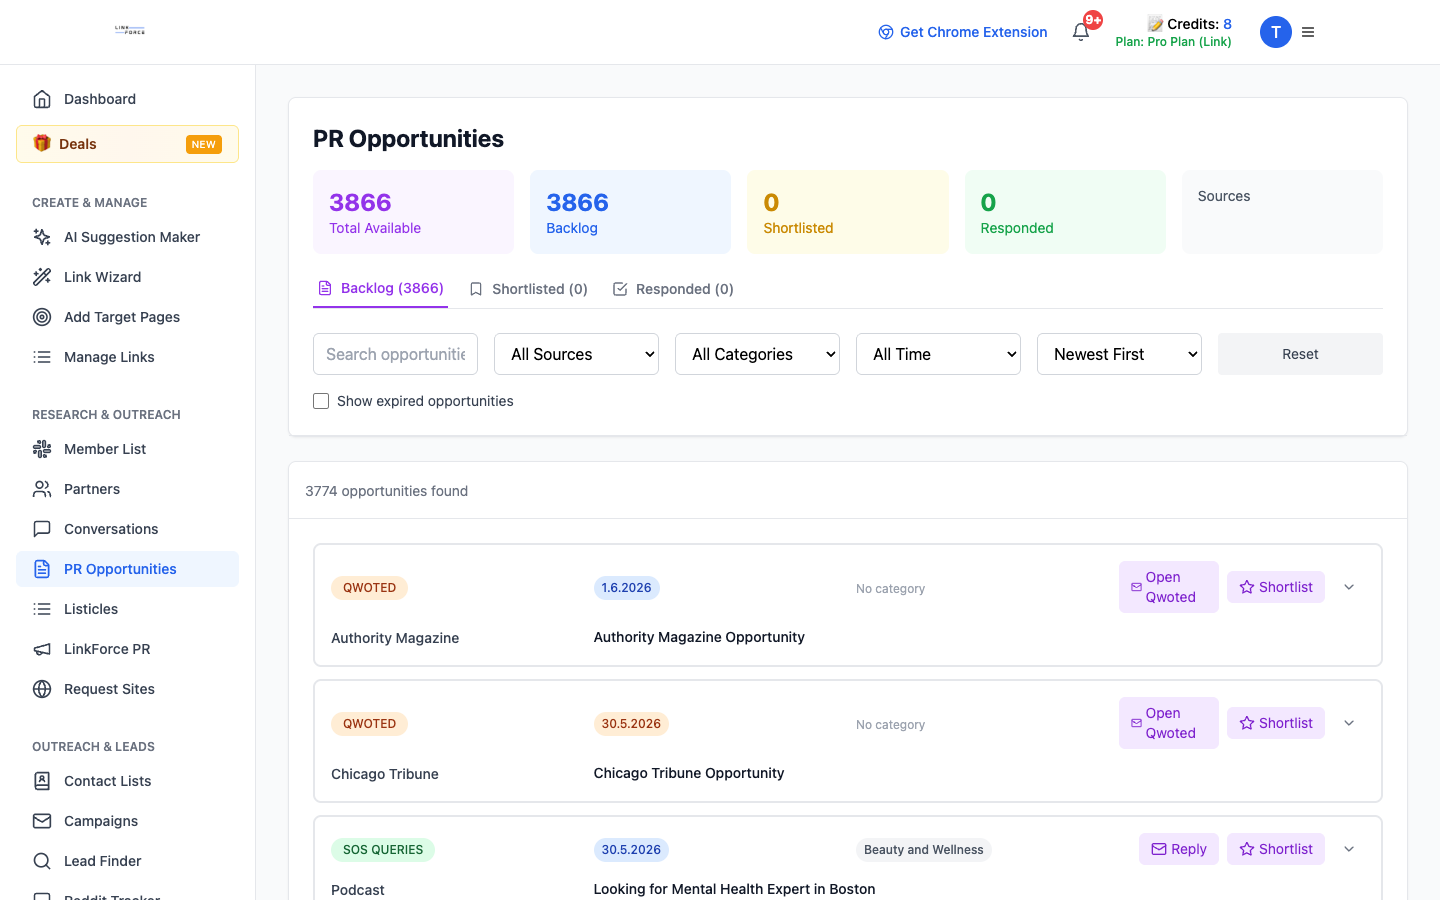The width and height of the screenshot is (1440, 900).
Task: Click the Add Target Pages target icon
Action: coord(42,317)
